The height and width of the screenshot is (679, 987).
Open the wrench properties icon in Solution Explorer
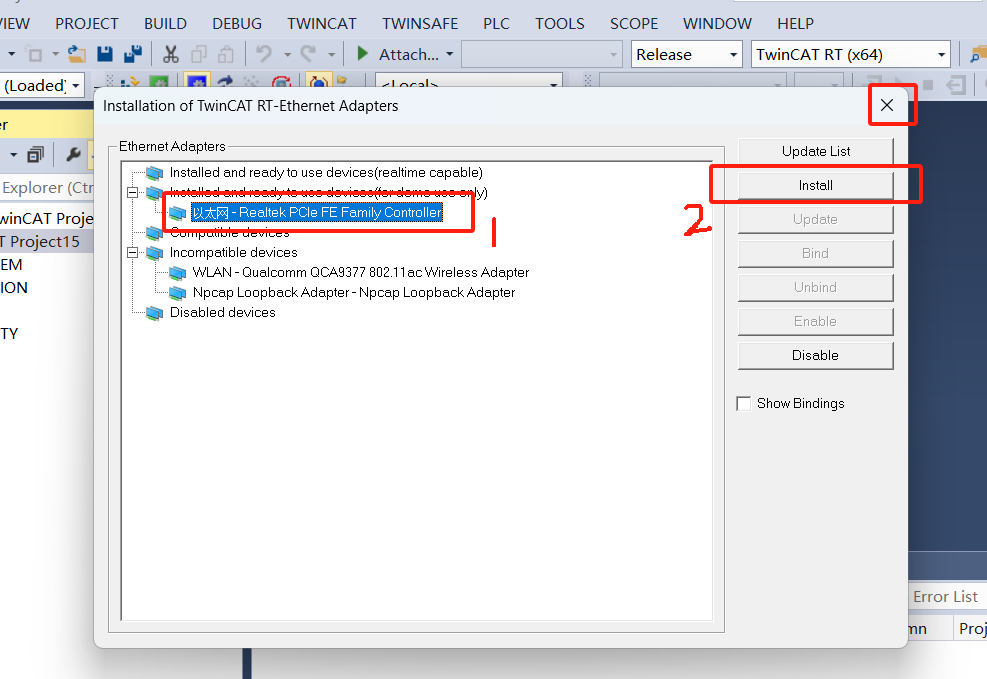[73, 154]
